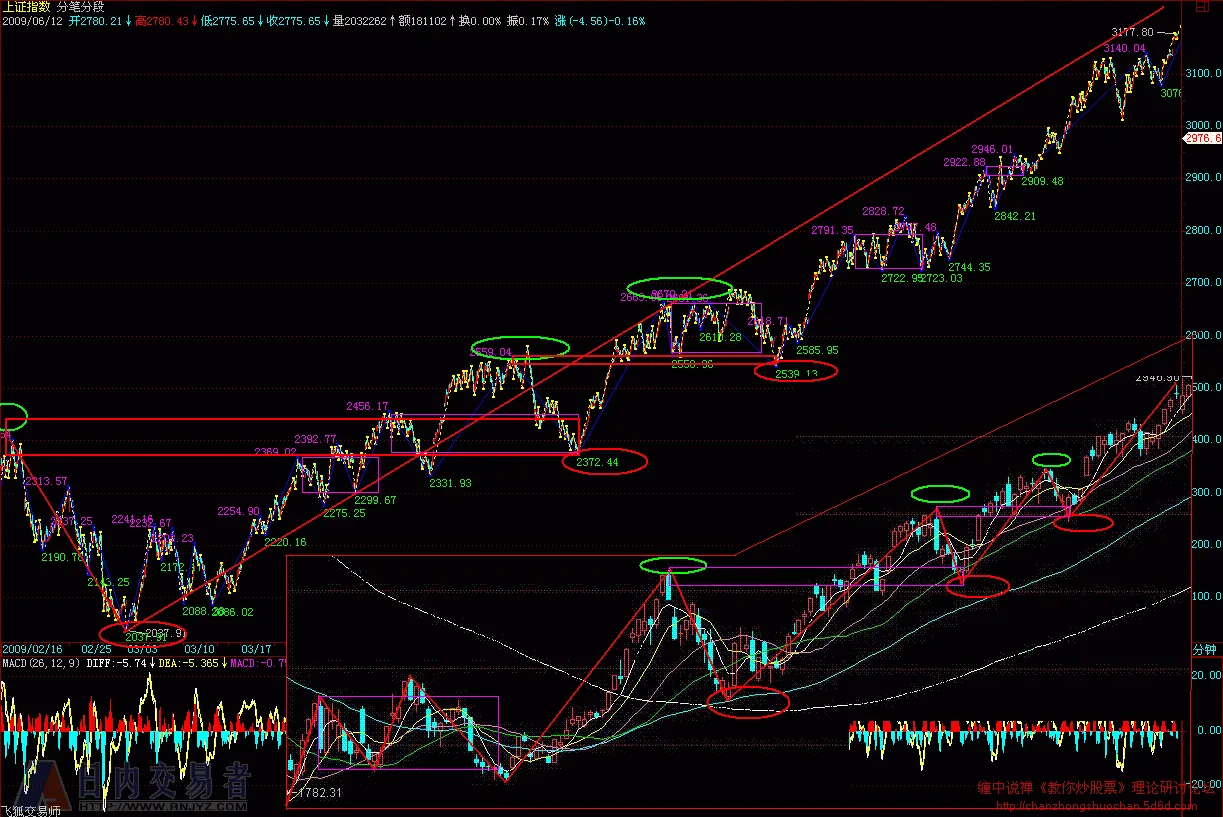
Task: Click the 2976.6 current price axis marker
Action: pos(1203,139)
